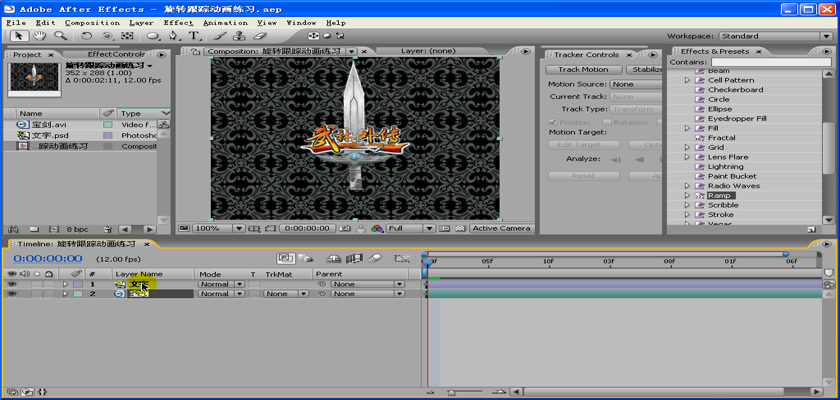Image resolution: width=840 pixels, height=400 pixels.
Task: Hide layer 1 with its eye icon
Action: tap(12, 284)
